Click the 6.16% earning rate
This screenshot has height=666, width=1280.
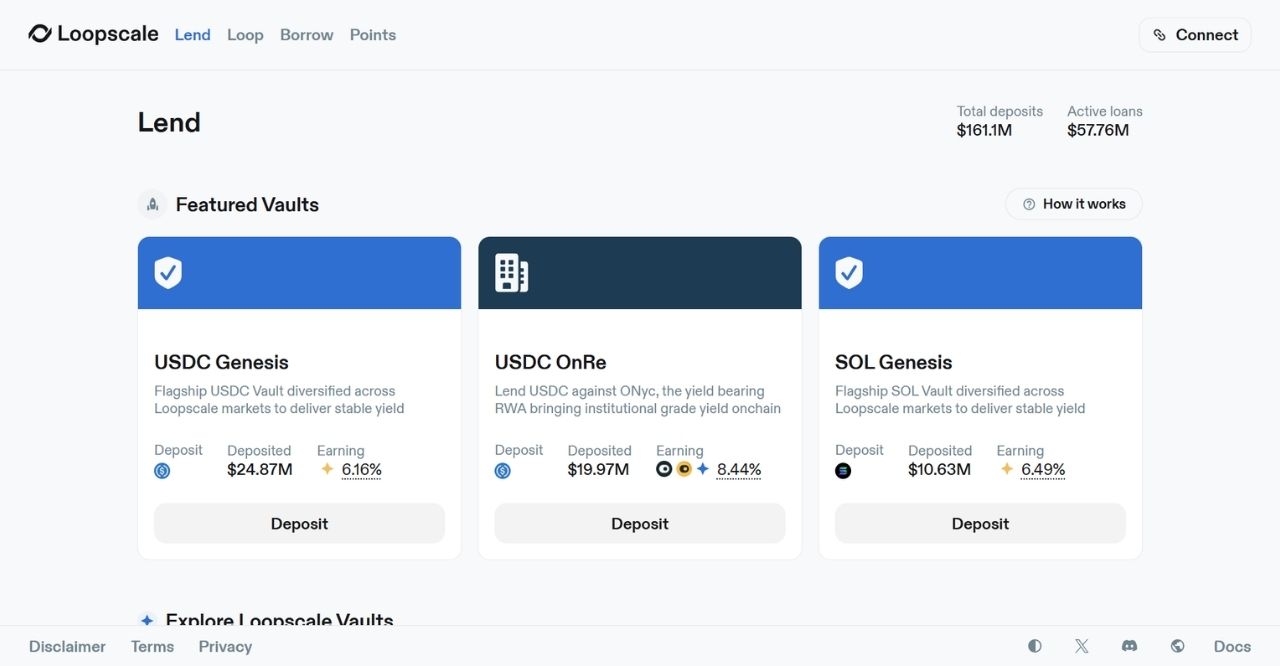[x=362, y=470]
